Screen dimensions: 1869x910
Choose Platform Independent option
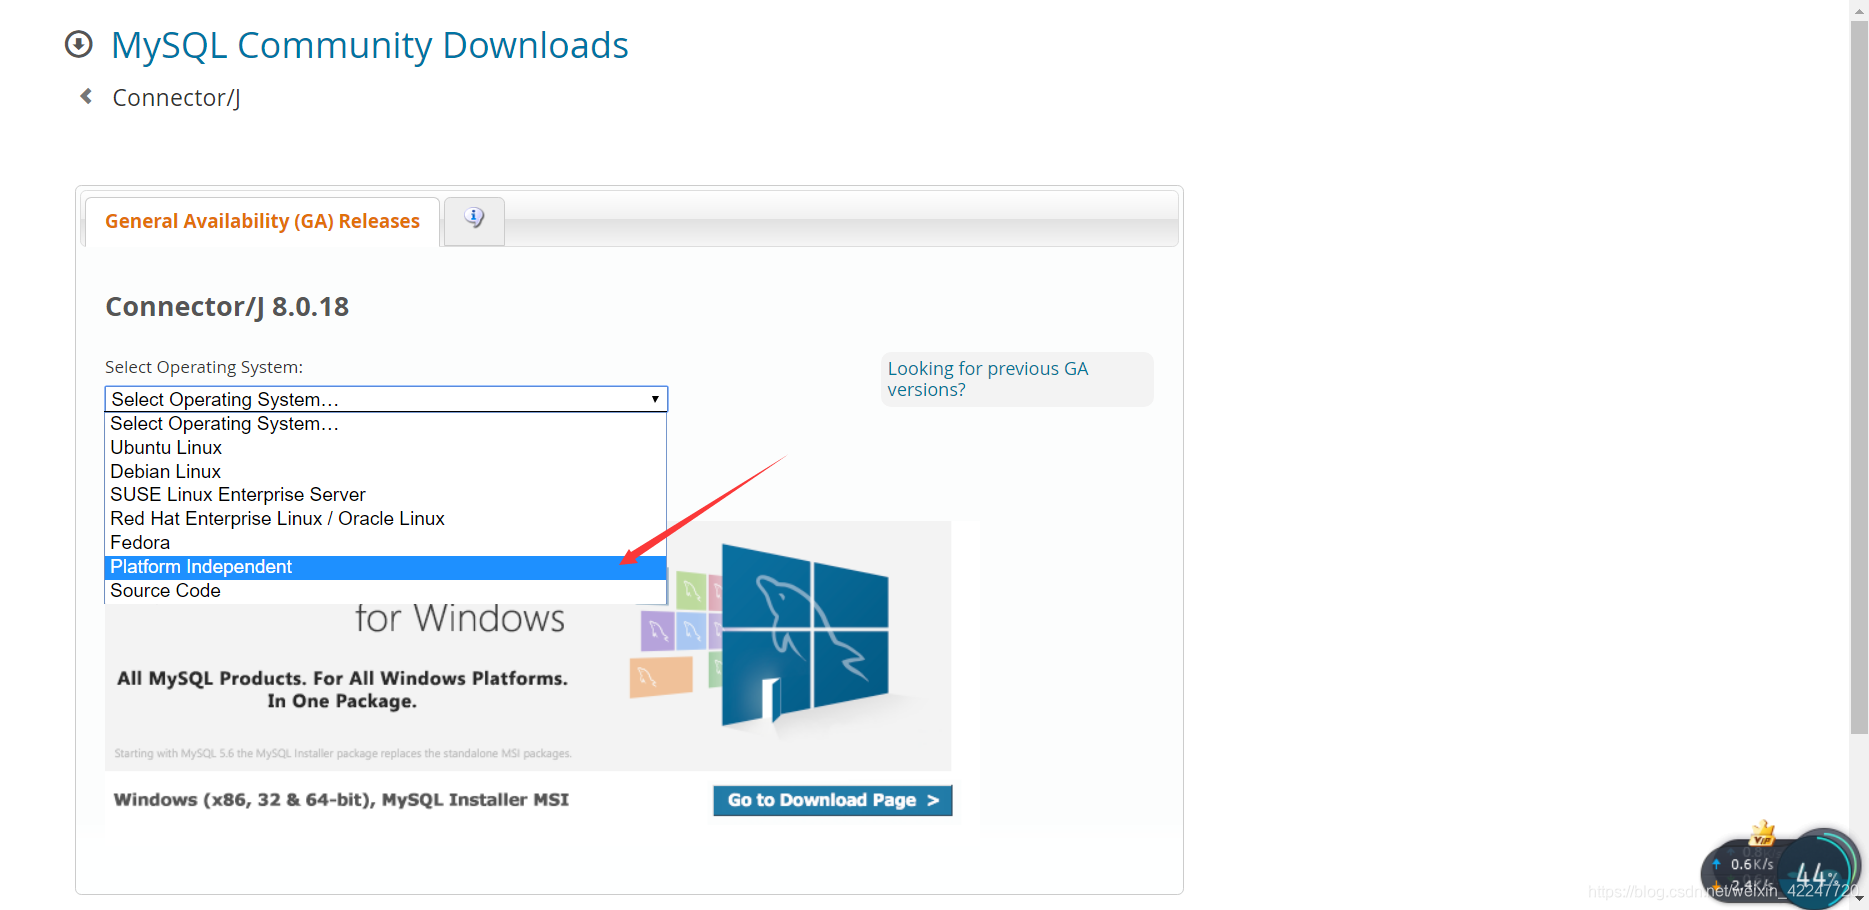[x=385, y=567]
